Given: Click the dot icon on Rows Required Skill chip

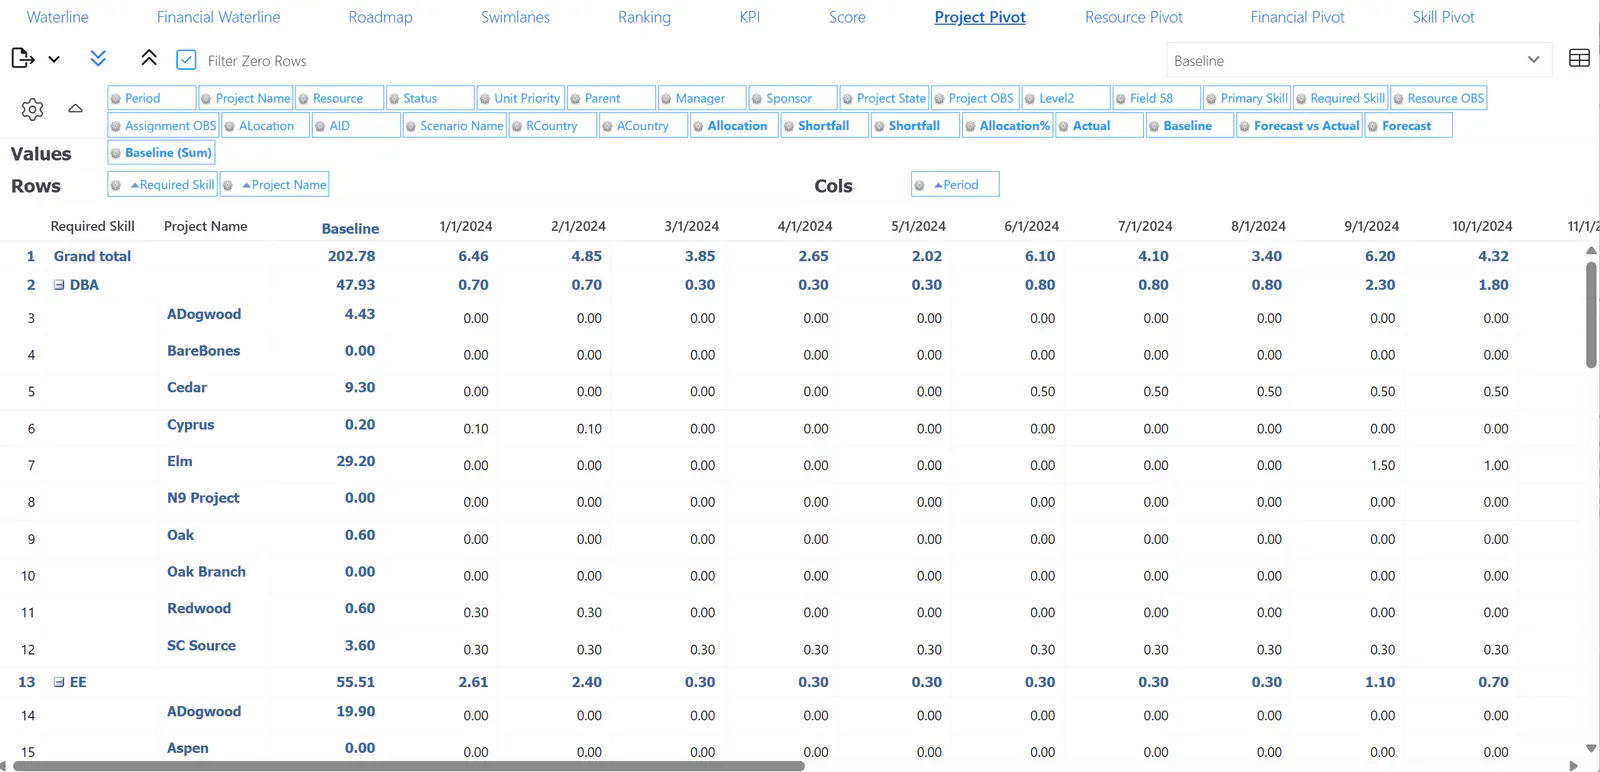Looking at the screenshot, I should point(116,185).
